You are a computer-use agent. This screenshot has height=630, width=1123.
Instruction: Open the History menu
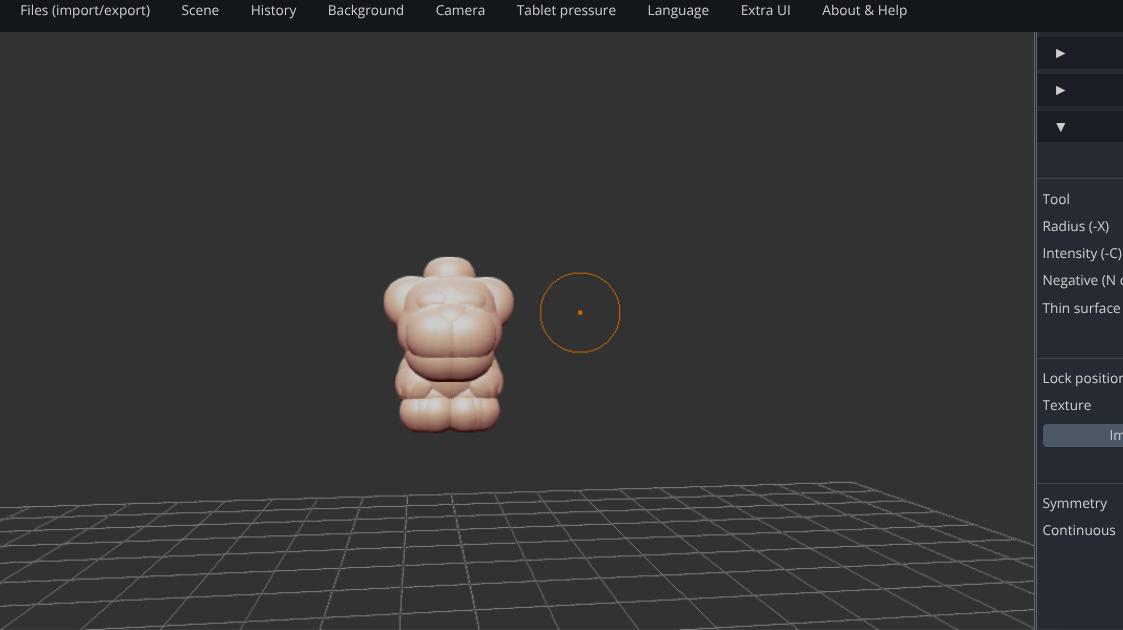(x=274, y=11)
